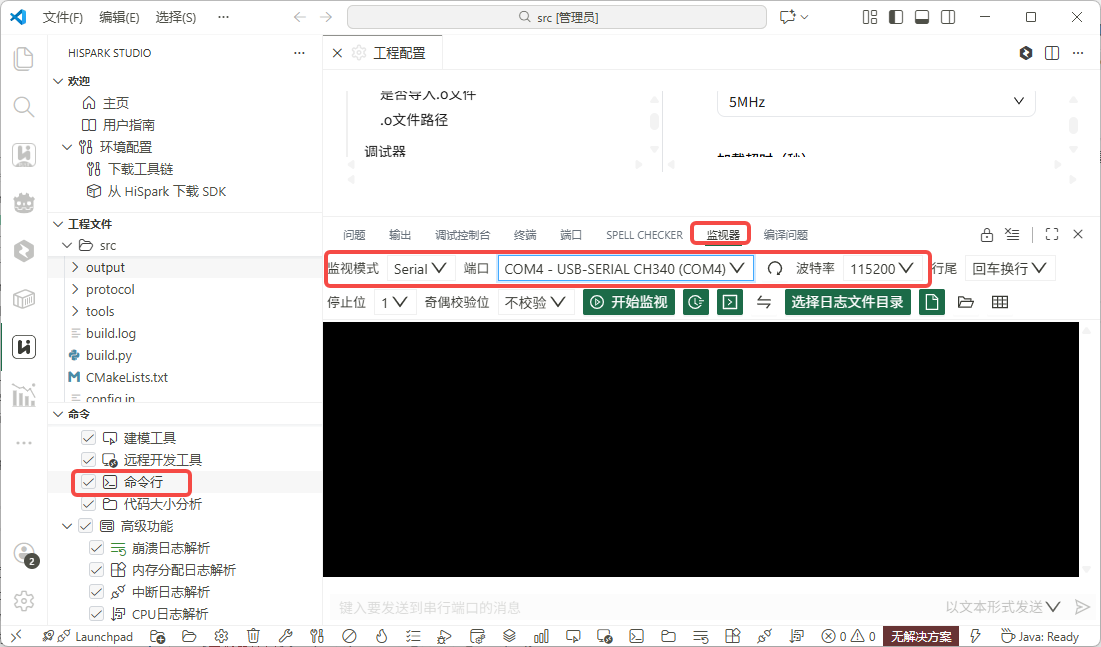Viewport: 1101px width, 647px height.
Task: Click the send arrow for serial message
Action: tap(1081, 607)
